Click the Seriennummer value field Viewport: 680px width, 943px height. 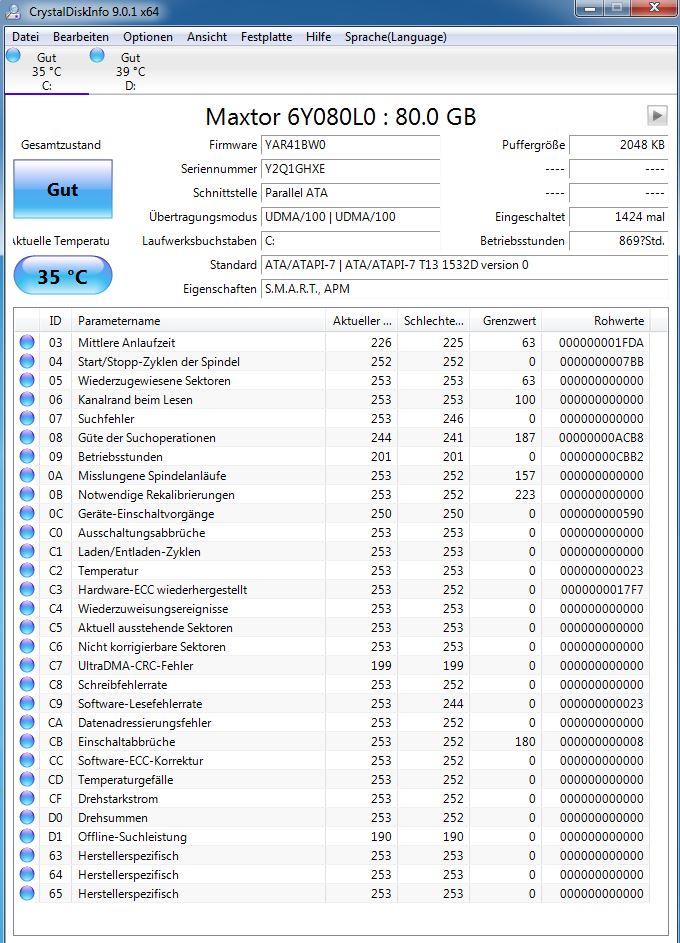coord(350,169)
